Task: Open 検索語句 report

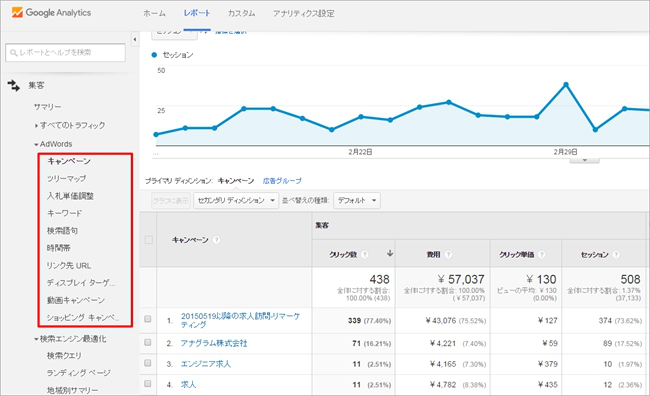Action: point(62,231)
